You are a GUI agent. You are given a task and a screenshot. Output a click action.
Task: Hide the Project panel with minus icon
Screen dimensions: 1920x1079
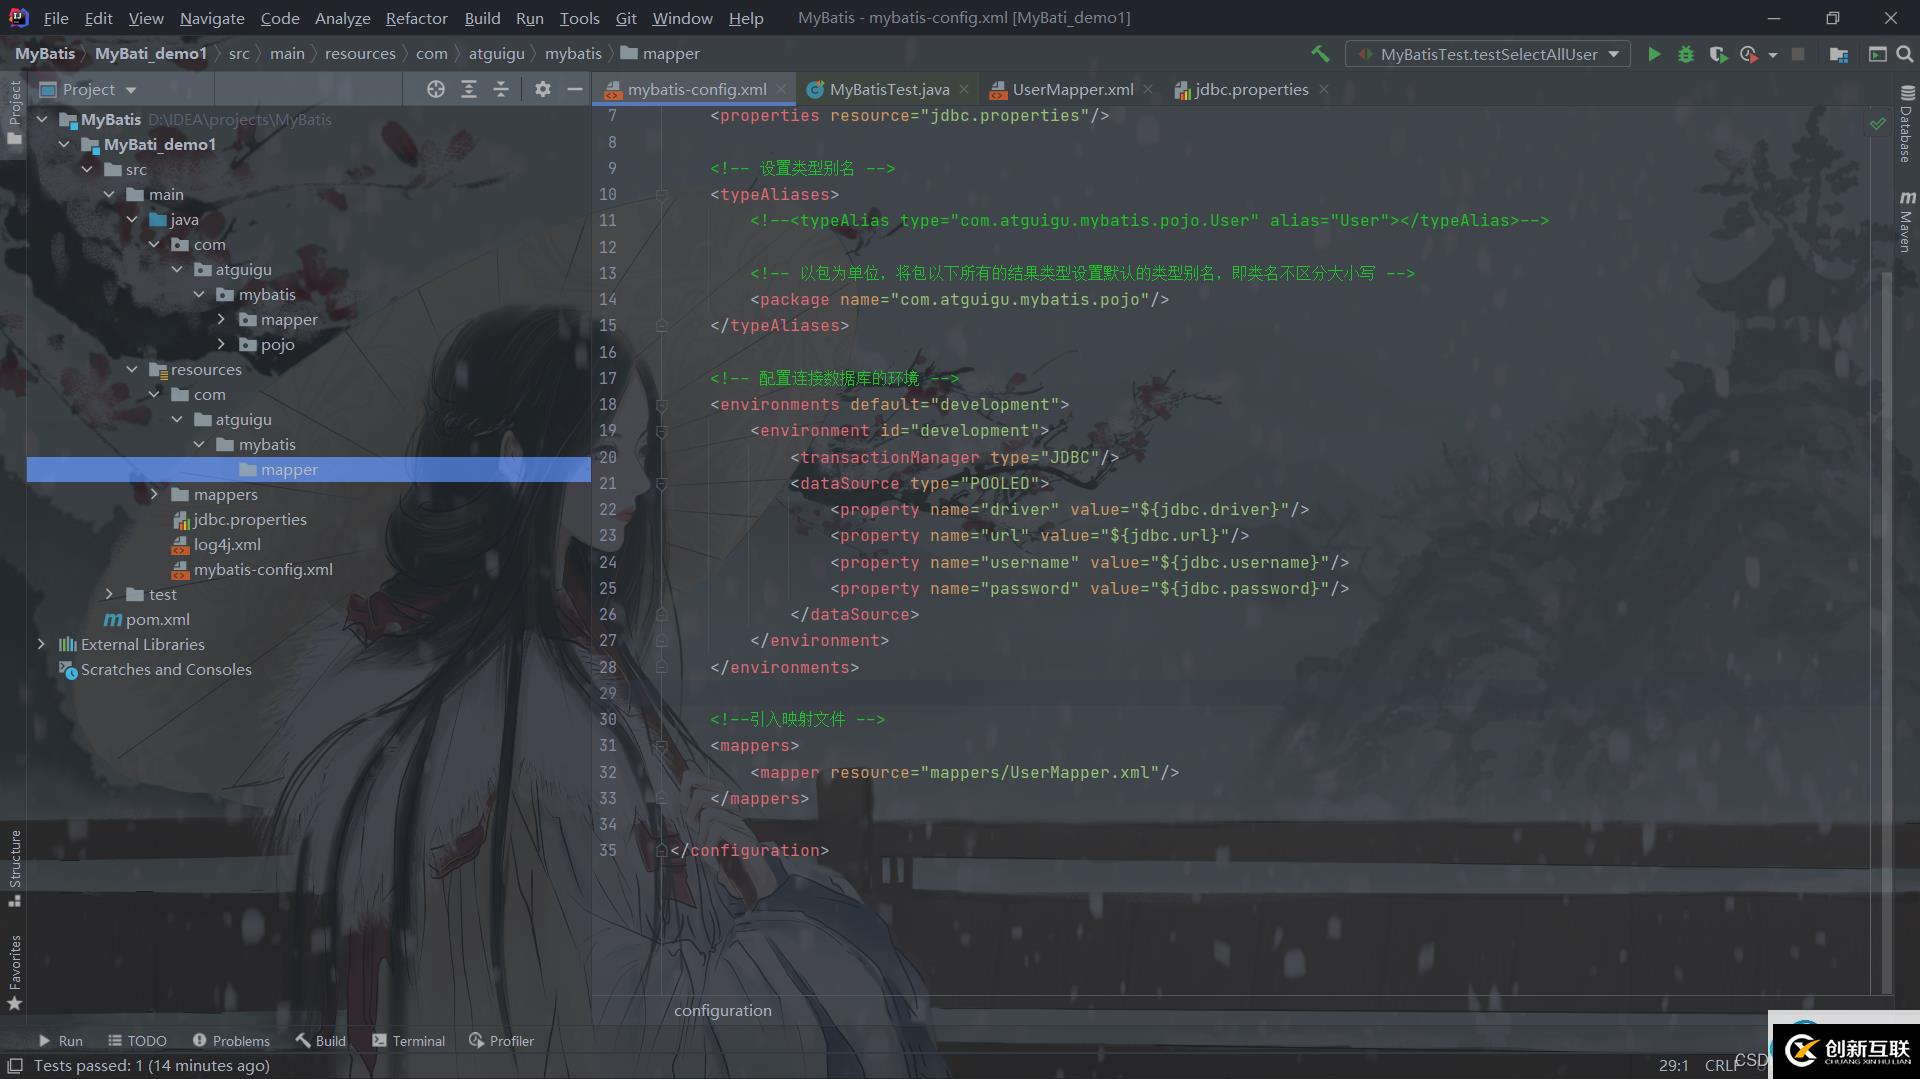point(575,89)
